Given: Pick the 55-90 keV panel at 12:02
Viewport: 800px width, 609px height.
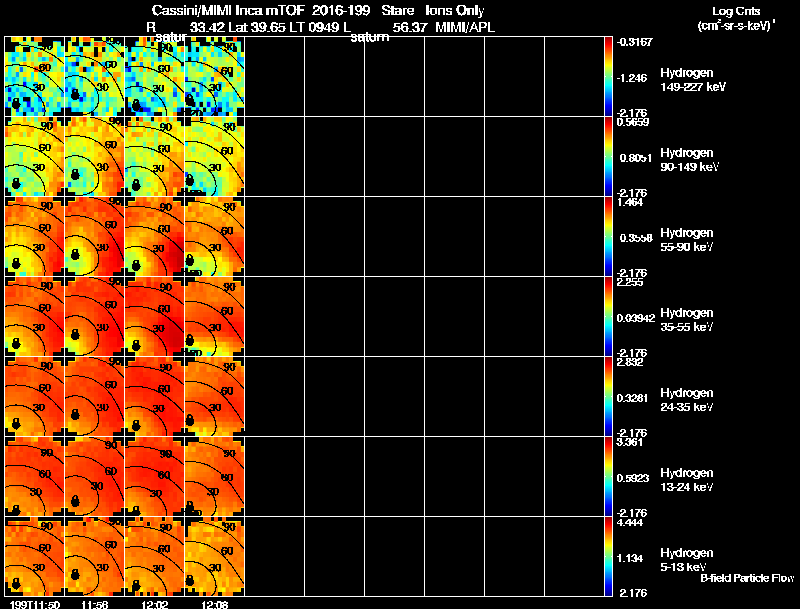Looking at the screenshot, I should 155,237.
